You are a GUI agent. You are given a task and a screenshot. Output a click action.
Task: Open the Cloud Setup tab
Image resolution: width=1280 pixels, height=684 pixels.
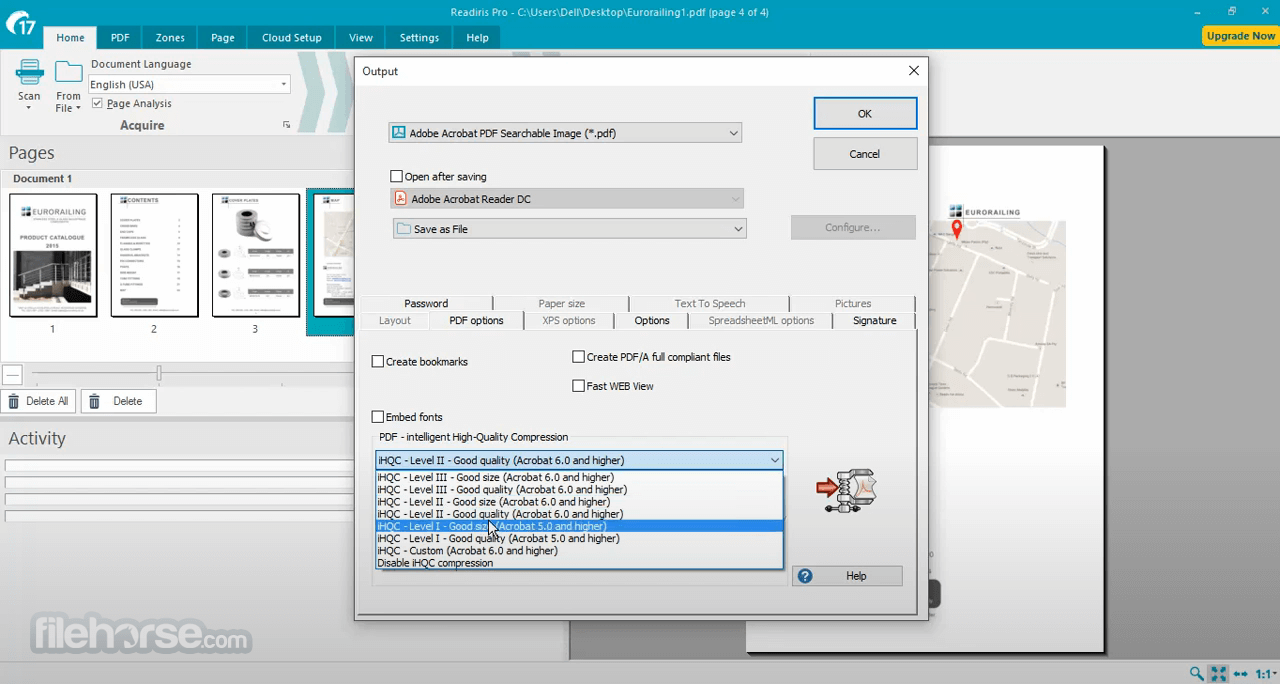coord(292,38)
